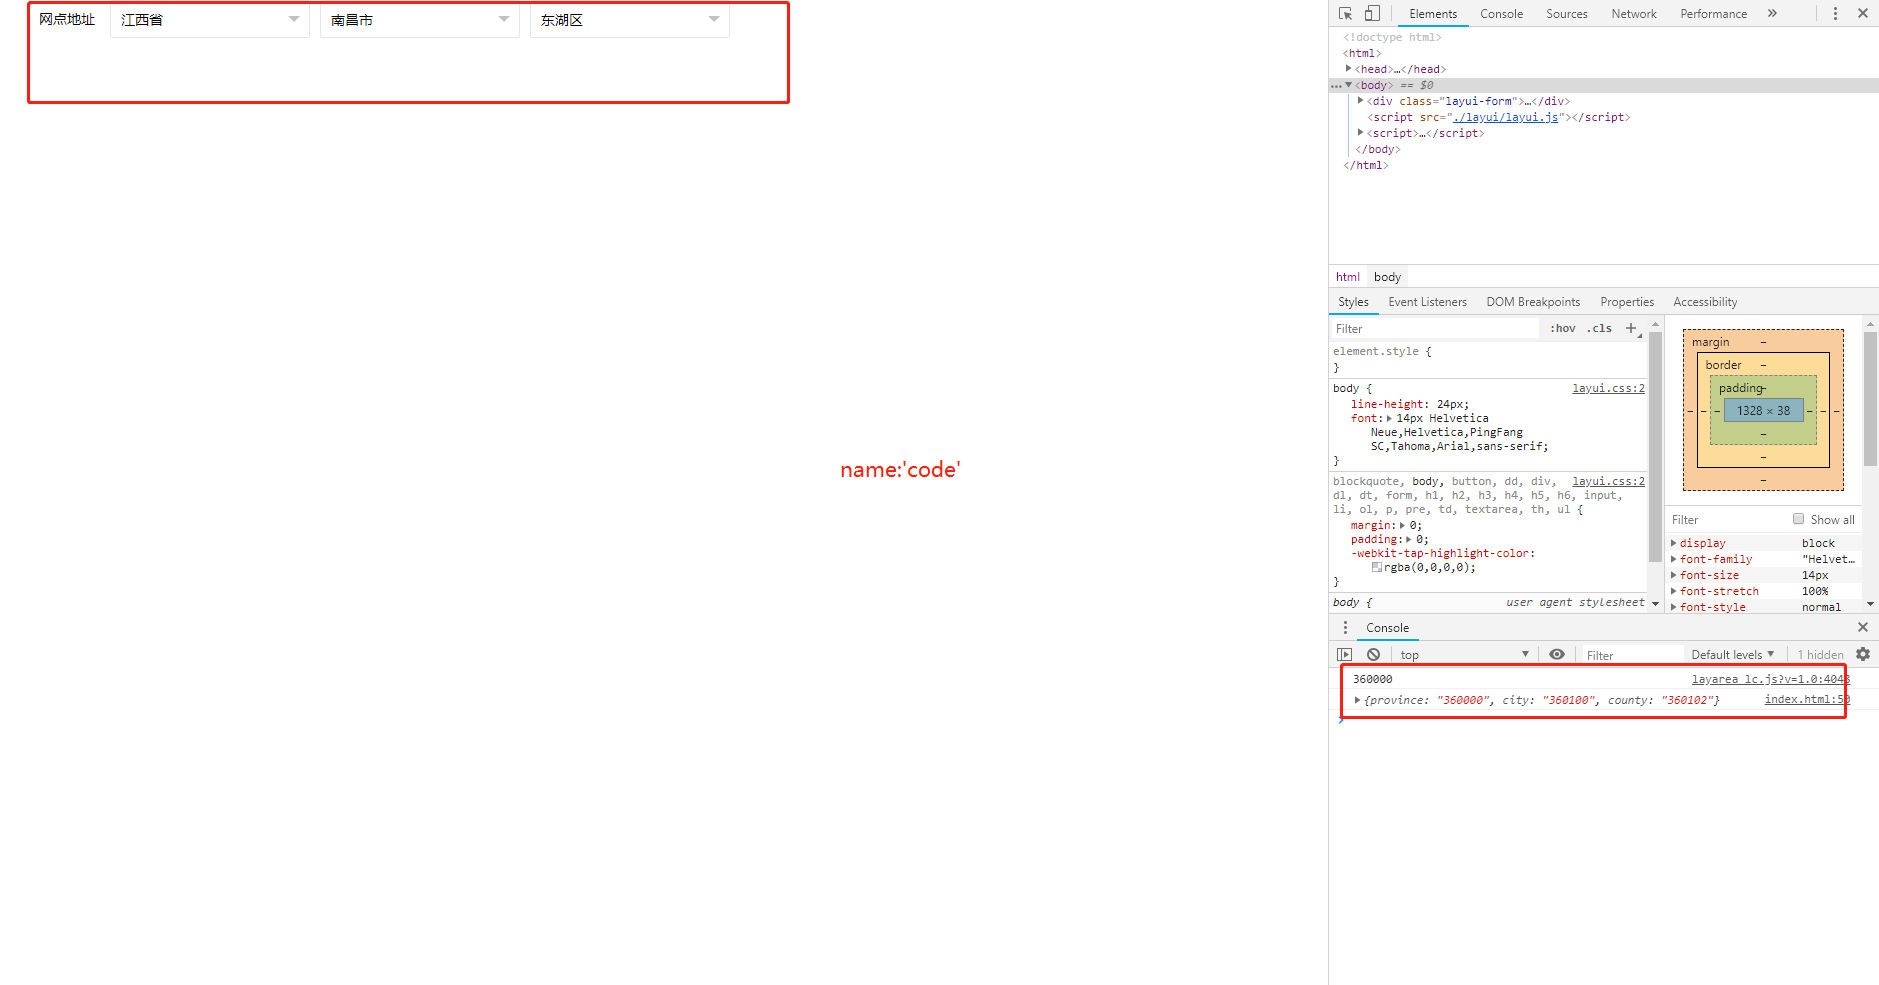Toggle the device toolbar icon
Image resolution: width=1879 pixels, height=985 pixels.
coord(1372,14)
